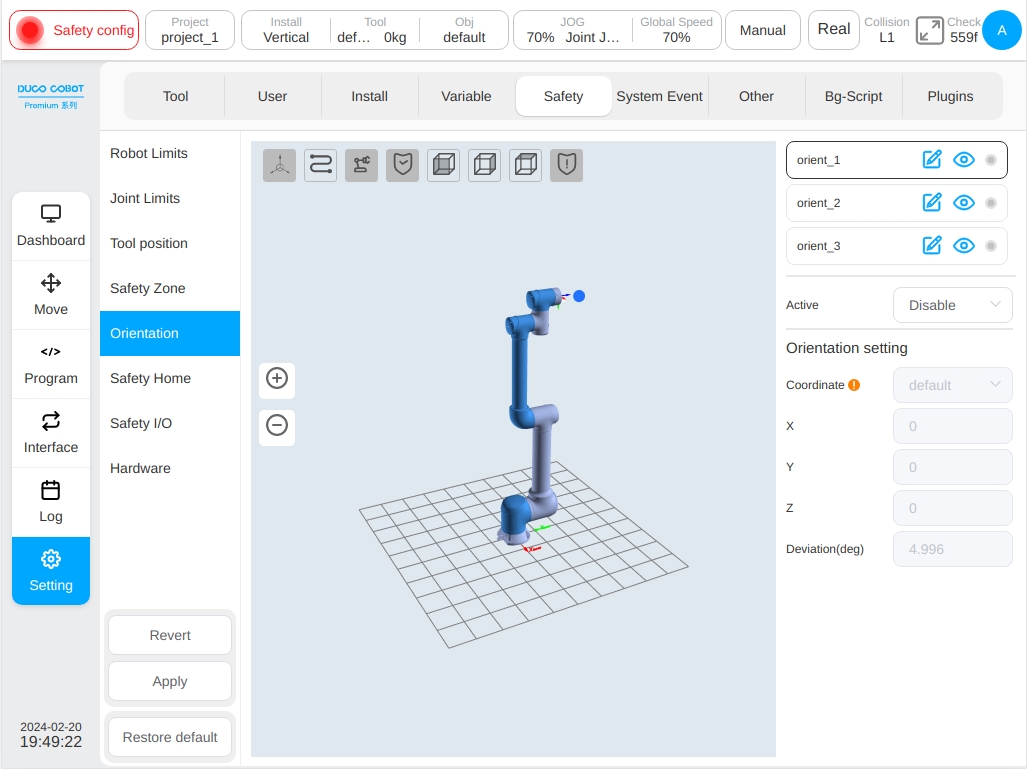
Task: Edit the orient_3 entry
Action: [x=931, y=246]
